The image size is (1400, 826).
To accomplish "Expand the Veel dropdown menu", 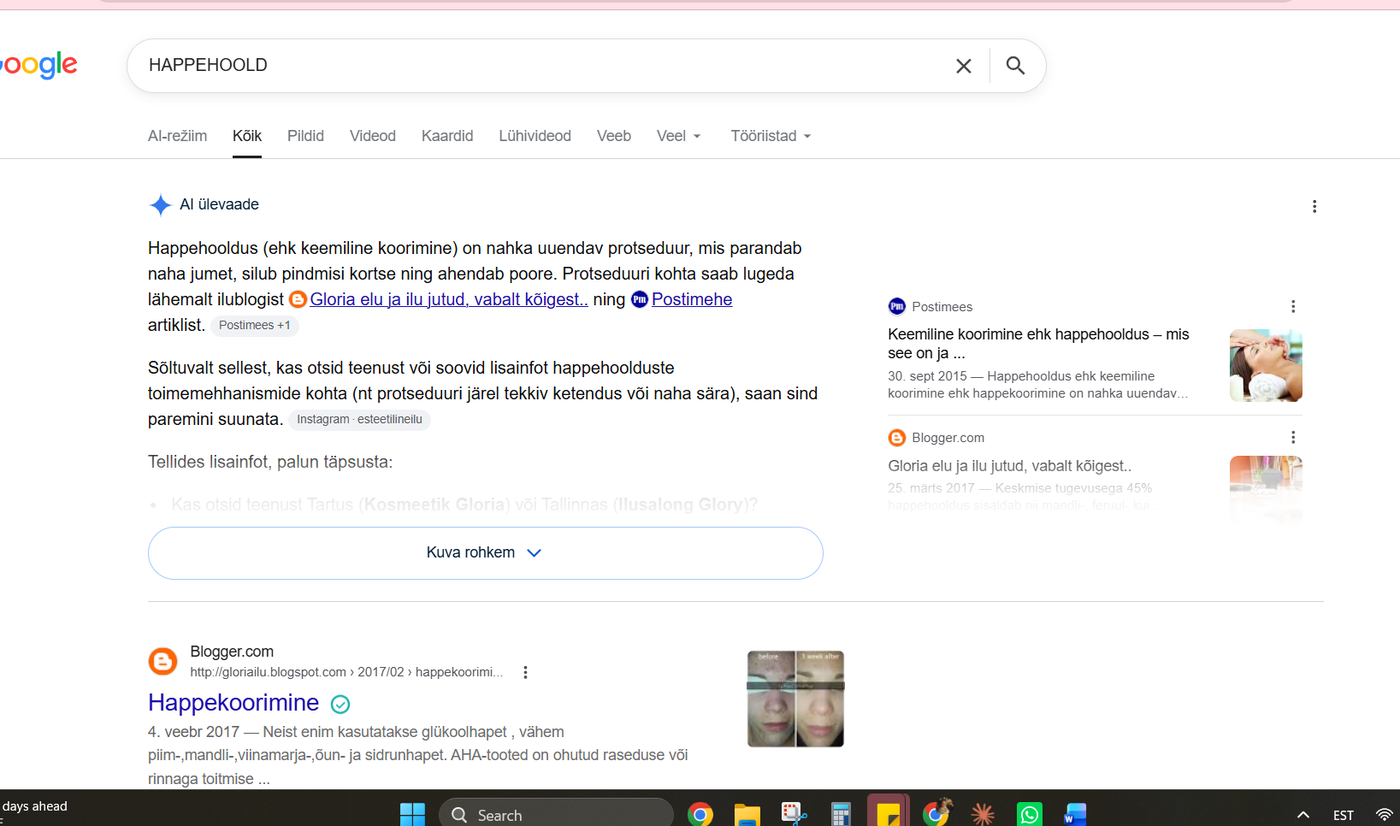I will [x=679, y=136].
